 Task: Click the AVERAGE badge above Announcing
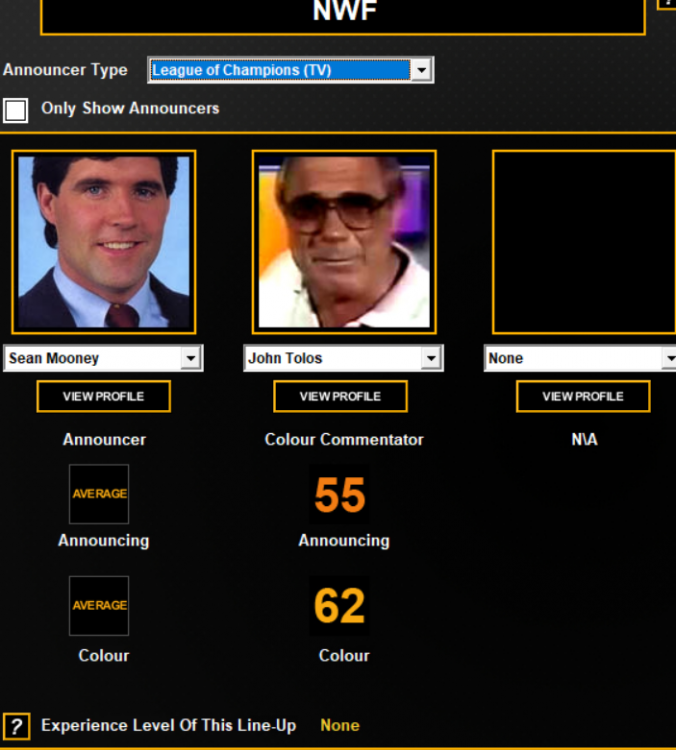coord(99,494)
